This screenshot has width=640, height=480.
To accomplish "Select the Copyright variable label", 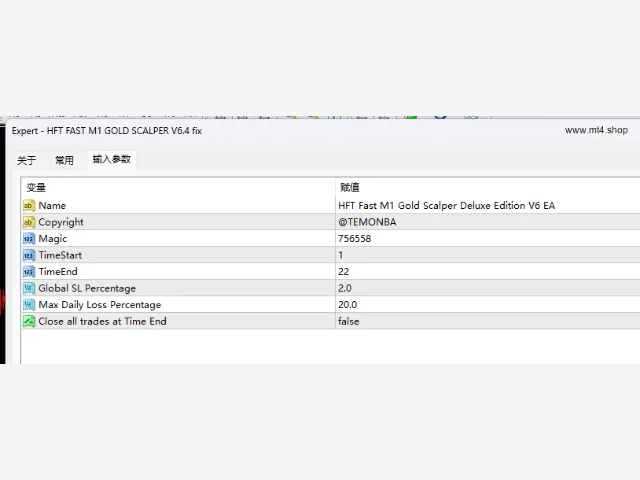I will coord(61,222).
